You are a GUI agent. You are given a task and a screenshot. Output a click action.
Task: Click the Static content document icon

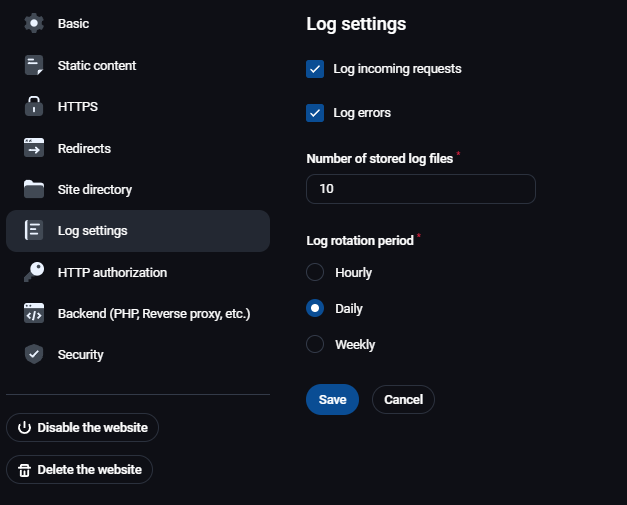point(34,66)
